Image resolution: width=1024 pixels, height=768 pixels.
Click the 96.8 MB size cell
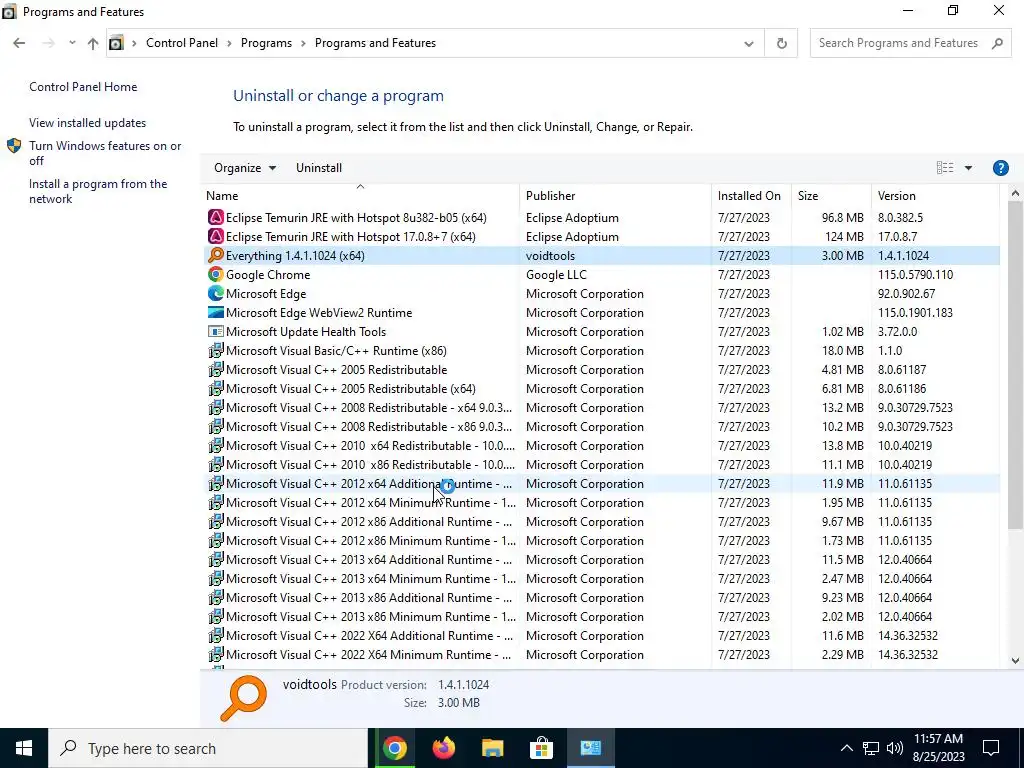tap(842, 217)
